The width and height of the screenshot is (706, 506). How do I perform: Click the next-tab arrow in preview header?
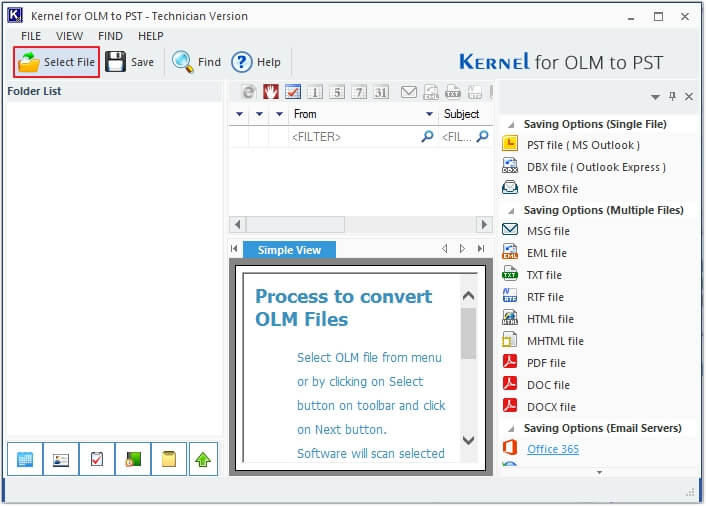[462, 248]
